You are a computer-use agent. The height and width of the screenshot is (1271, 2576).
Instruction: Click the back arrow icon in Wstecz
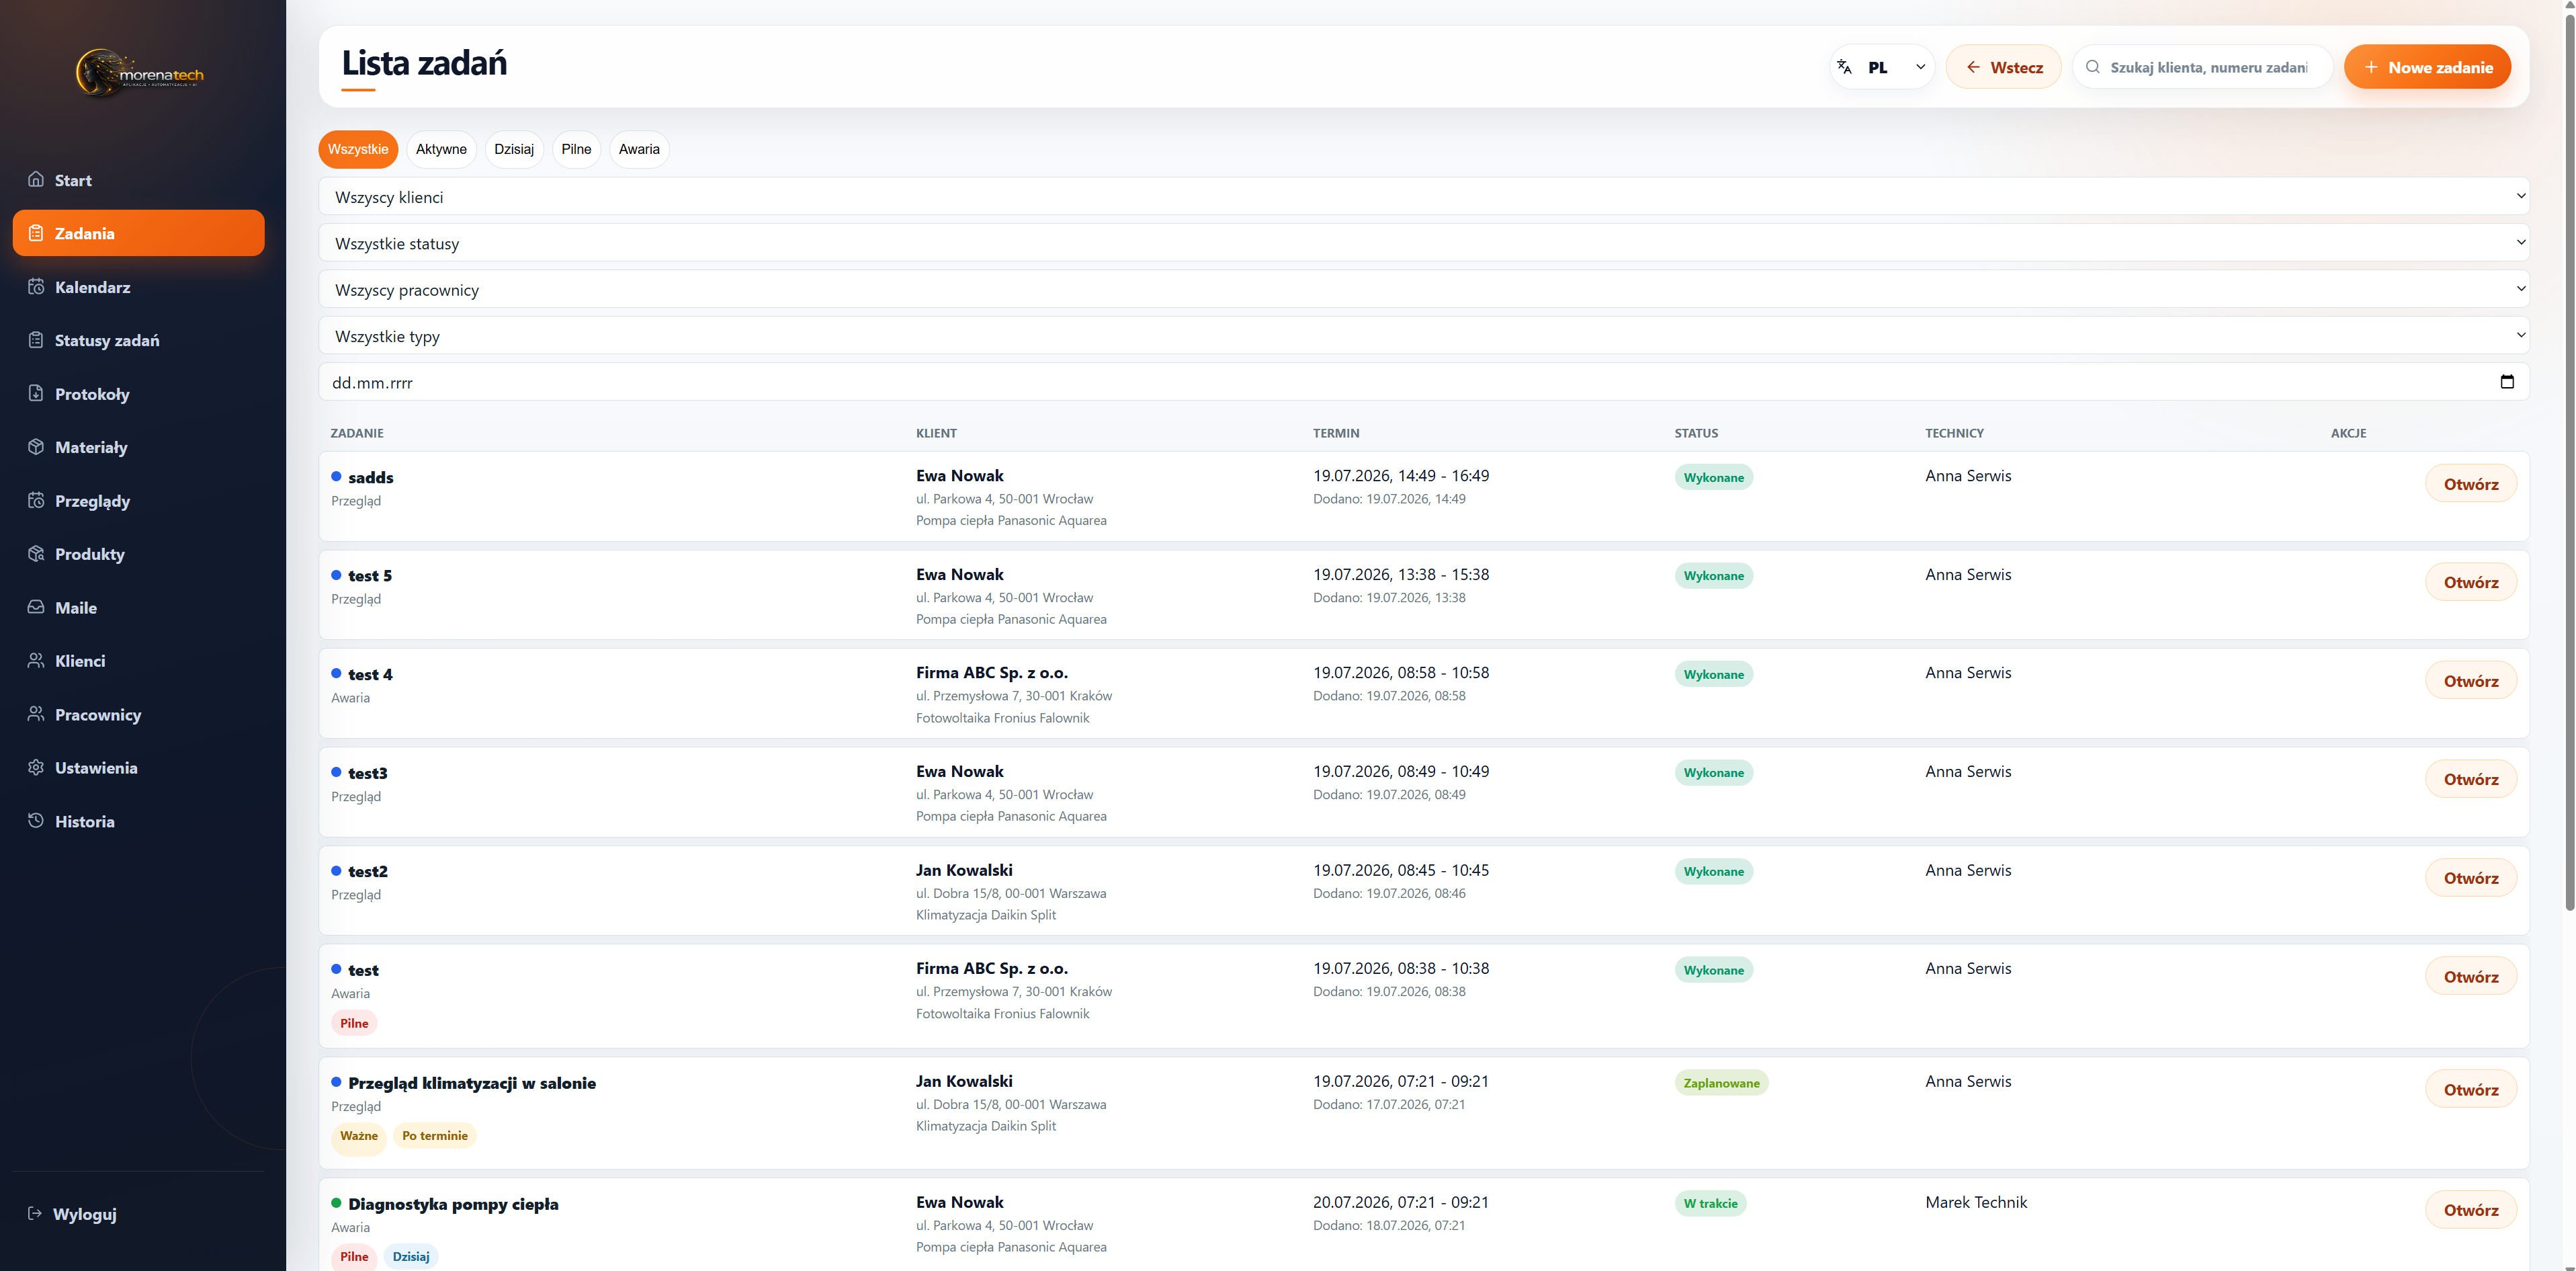click(1973, 67)
